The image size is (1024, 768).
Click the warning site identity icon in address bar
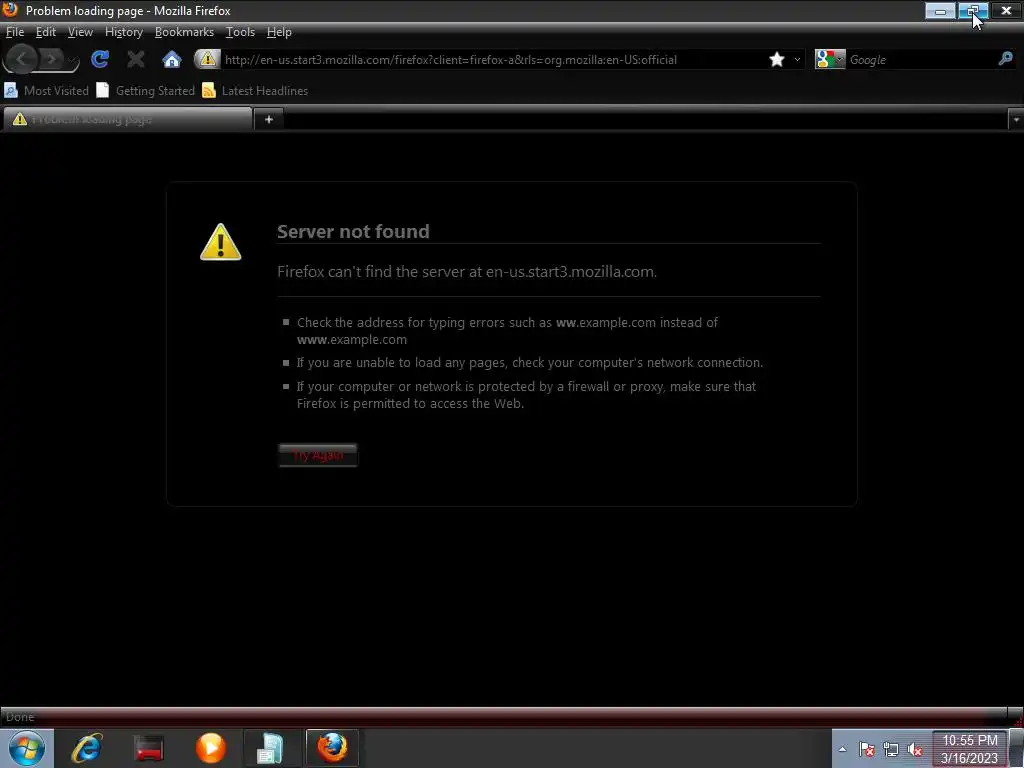207,59
